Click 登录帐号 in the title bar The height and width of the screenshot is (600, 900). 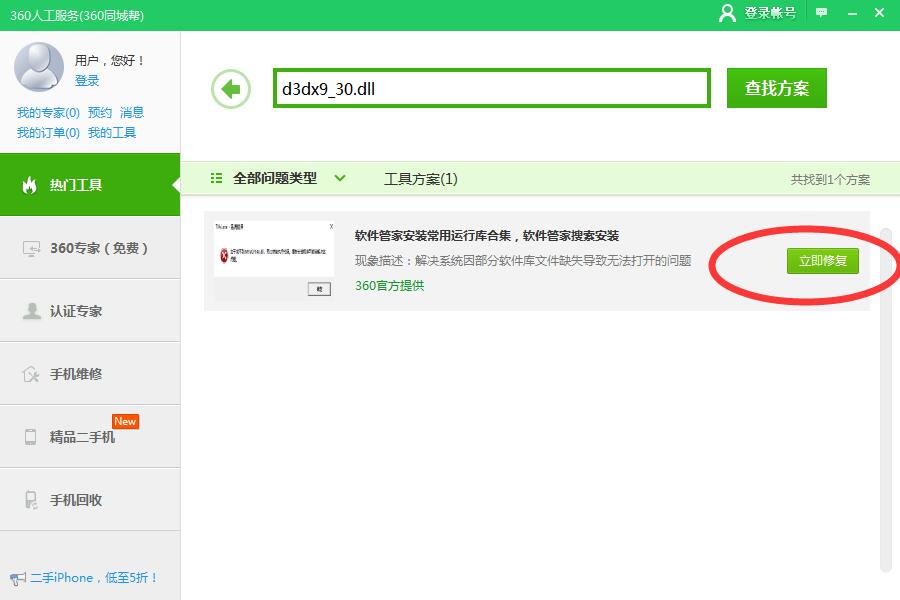[770, 13]
